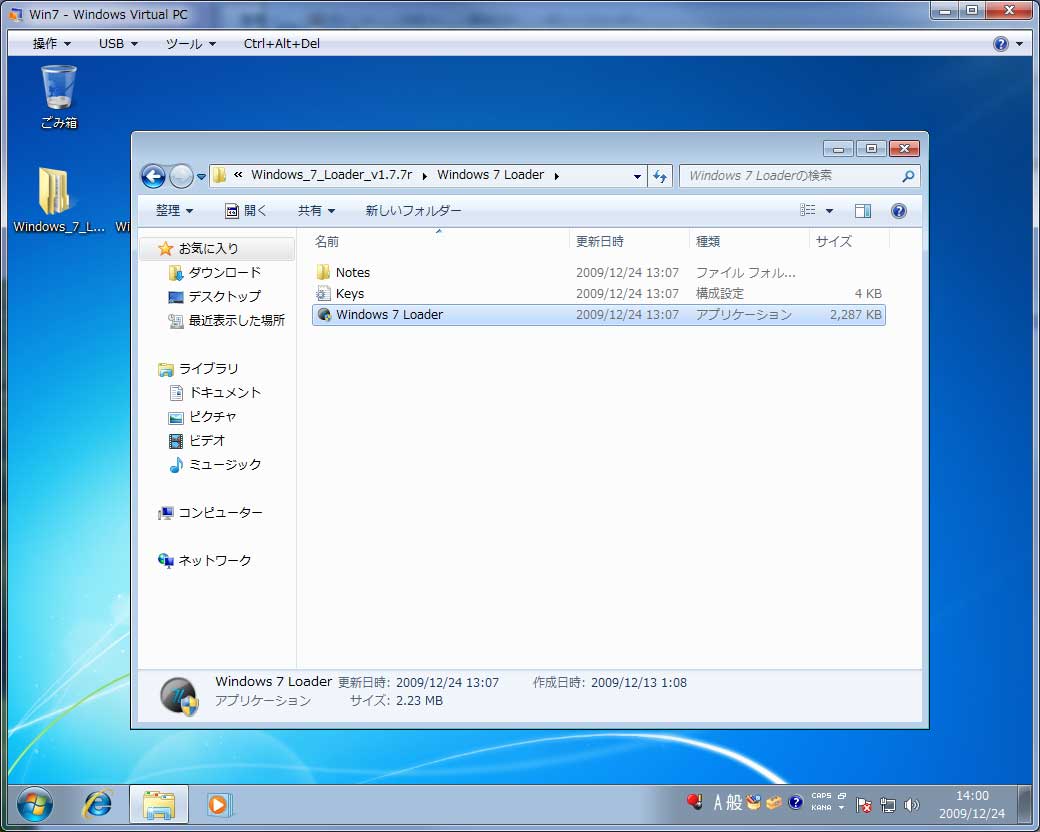Click the IME input mode A indicator
Screen dimensions: 1040x832
[x=717, y=803]
